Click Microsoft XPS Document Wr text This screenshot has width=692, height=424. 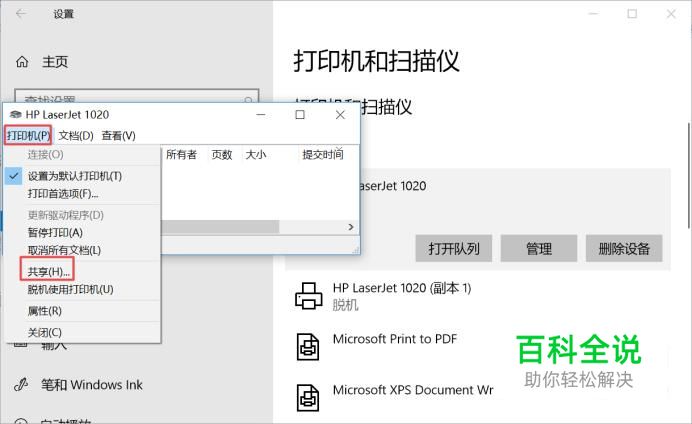[x=413, y=390]
